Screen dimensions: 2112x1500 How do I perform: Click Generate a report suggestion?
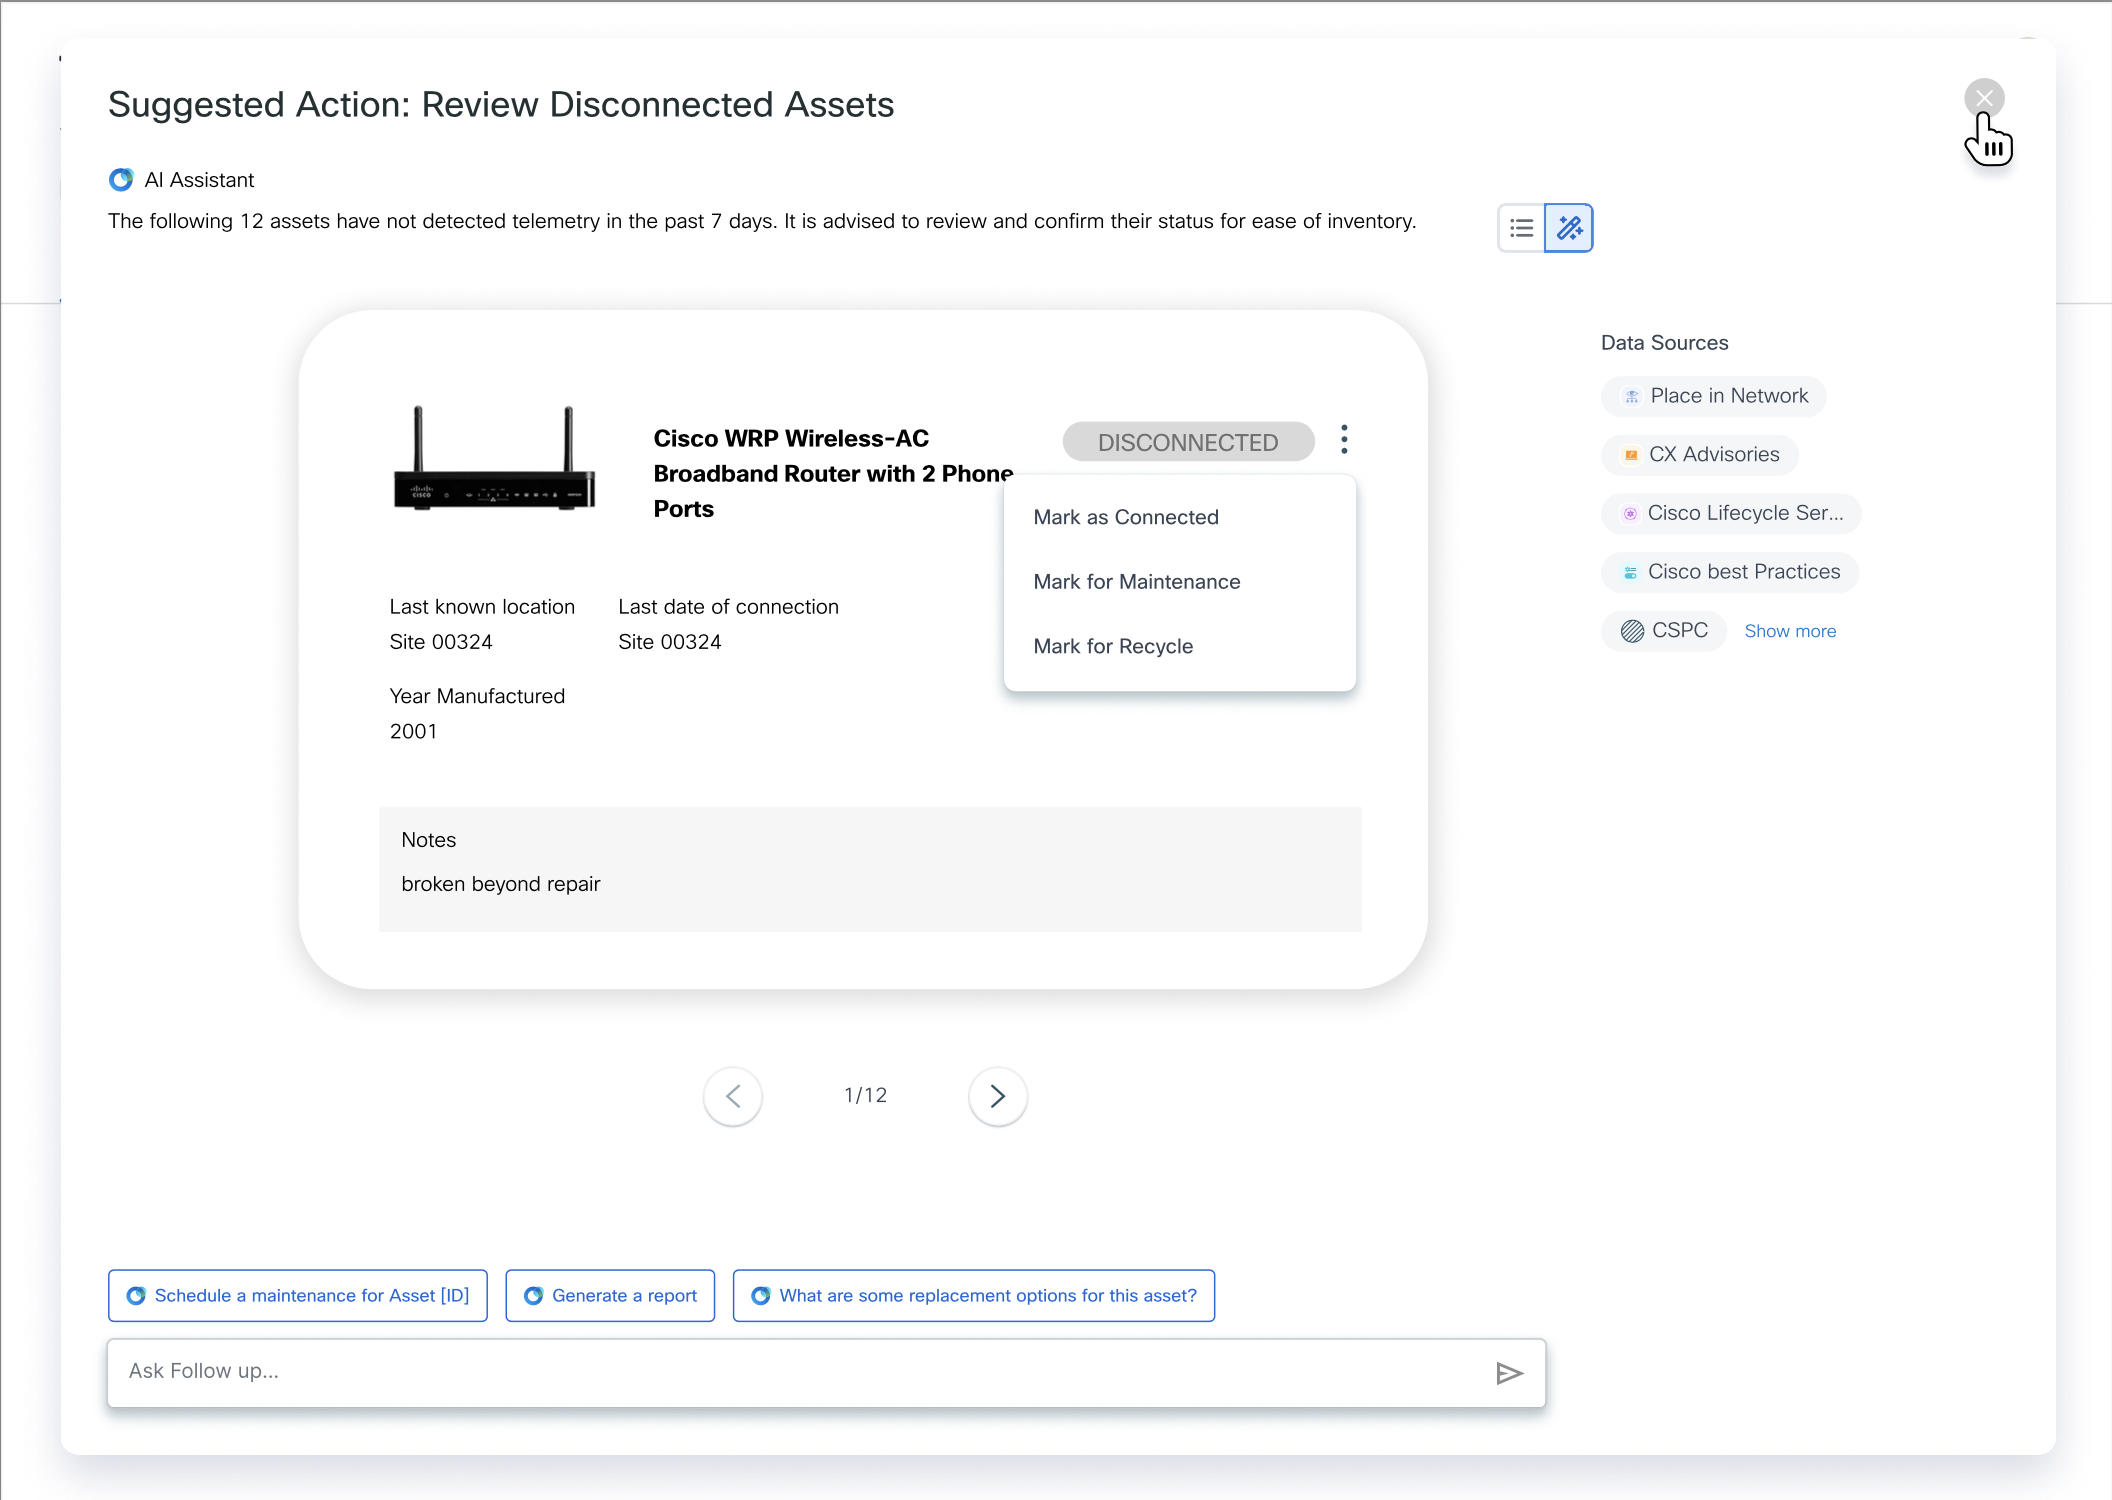point(610,1296)
